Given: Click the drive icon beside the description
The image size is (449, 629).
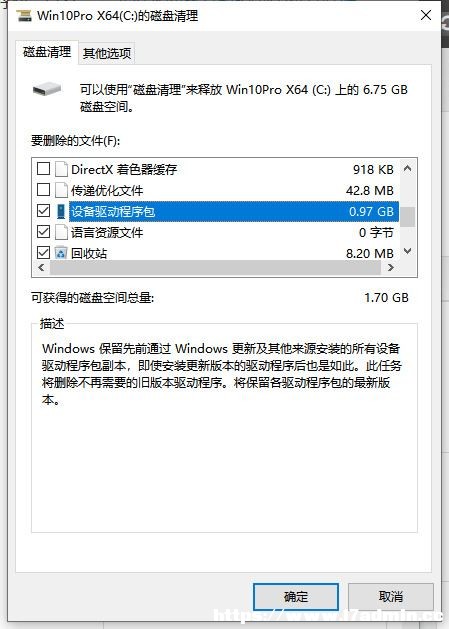Looking at the screenshot, I should 47,89.
